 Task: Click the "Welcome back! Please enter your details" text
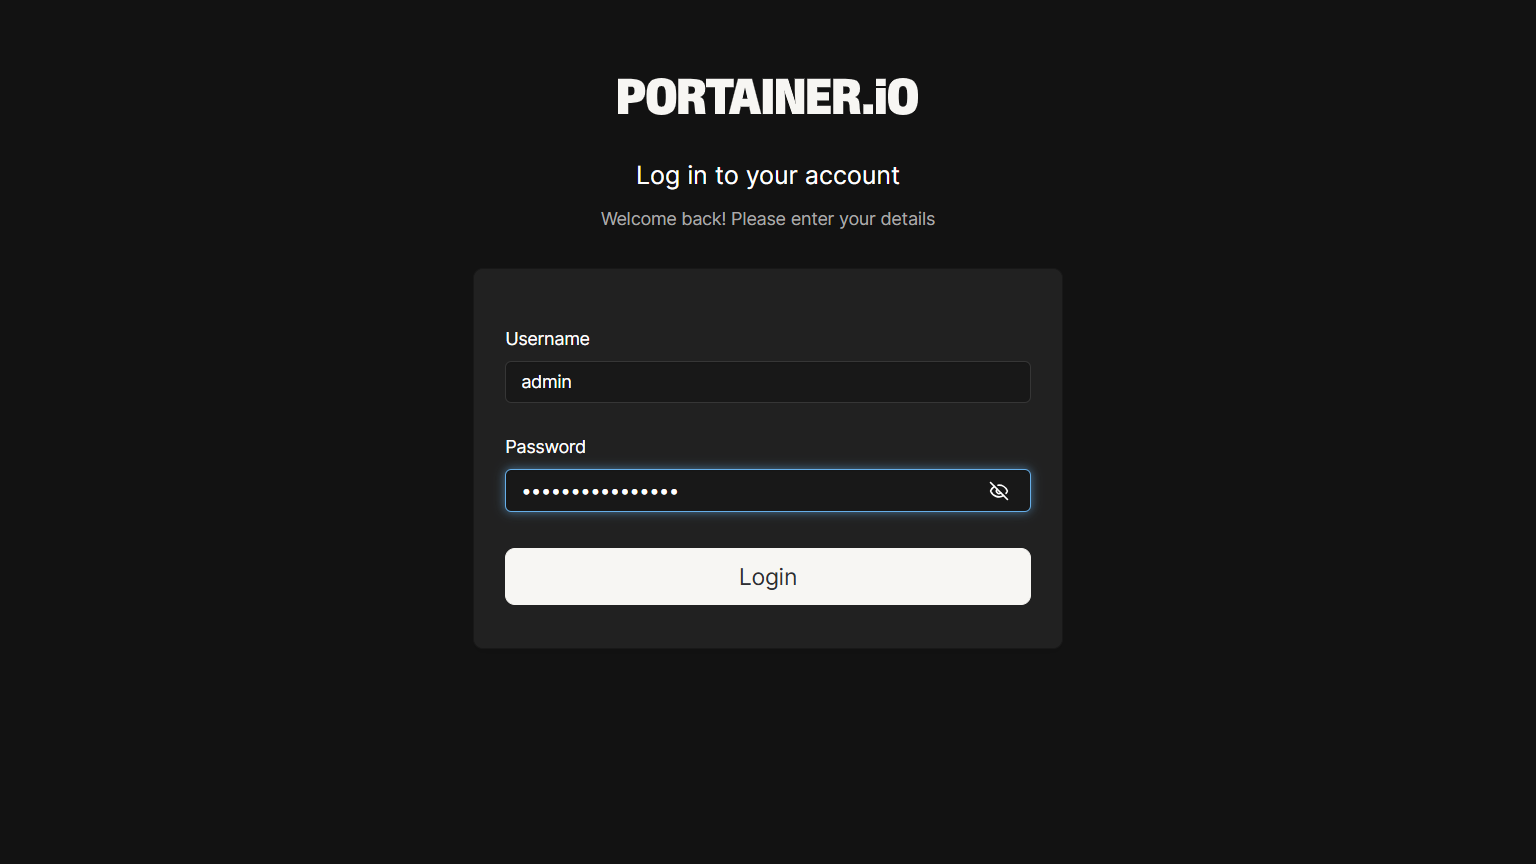tap(767, 219)
